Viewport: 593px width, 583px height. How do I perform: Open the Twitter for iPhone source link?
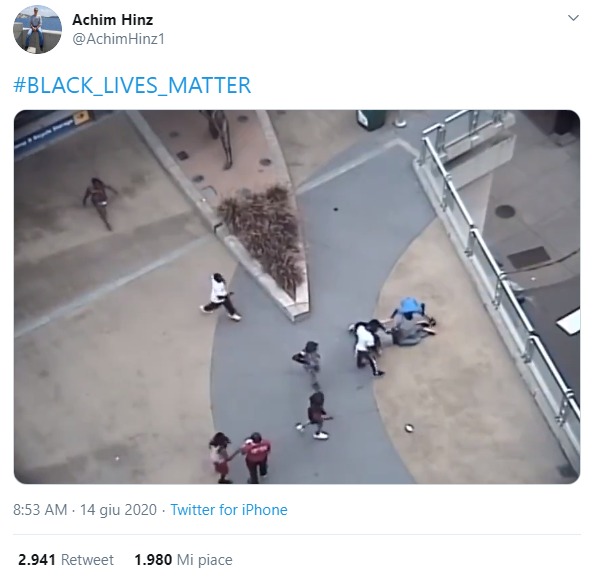click(229, 510)
